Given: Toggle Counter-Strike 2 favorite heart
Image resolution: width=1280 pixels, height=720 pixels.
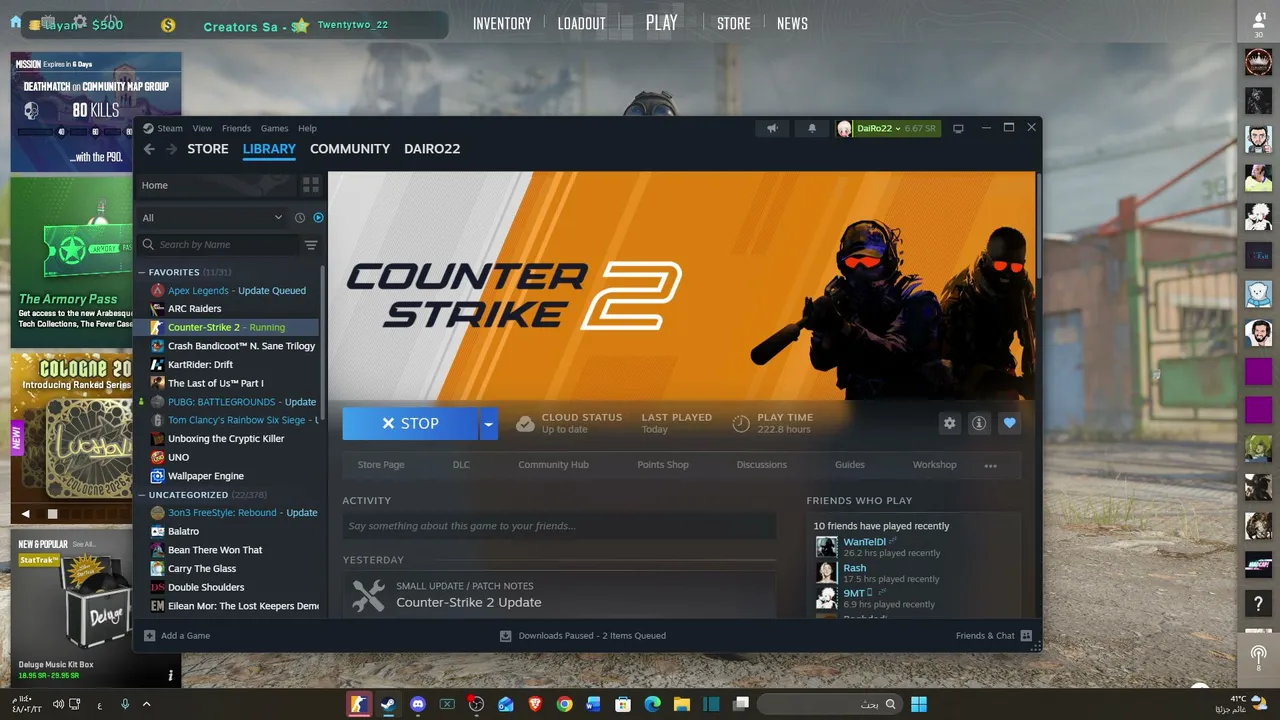Looking at the screenshot, I should tap(1009, 423).
